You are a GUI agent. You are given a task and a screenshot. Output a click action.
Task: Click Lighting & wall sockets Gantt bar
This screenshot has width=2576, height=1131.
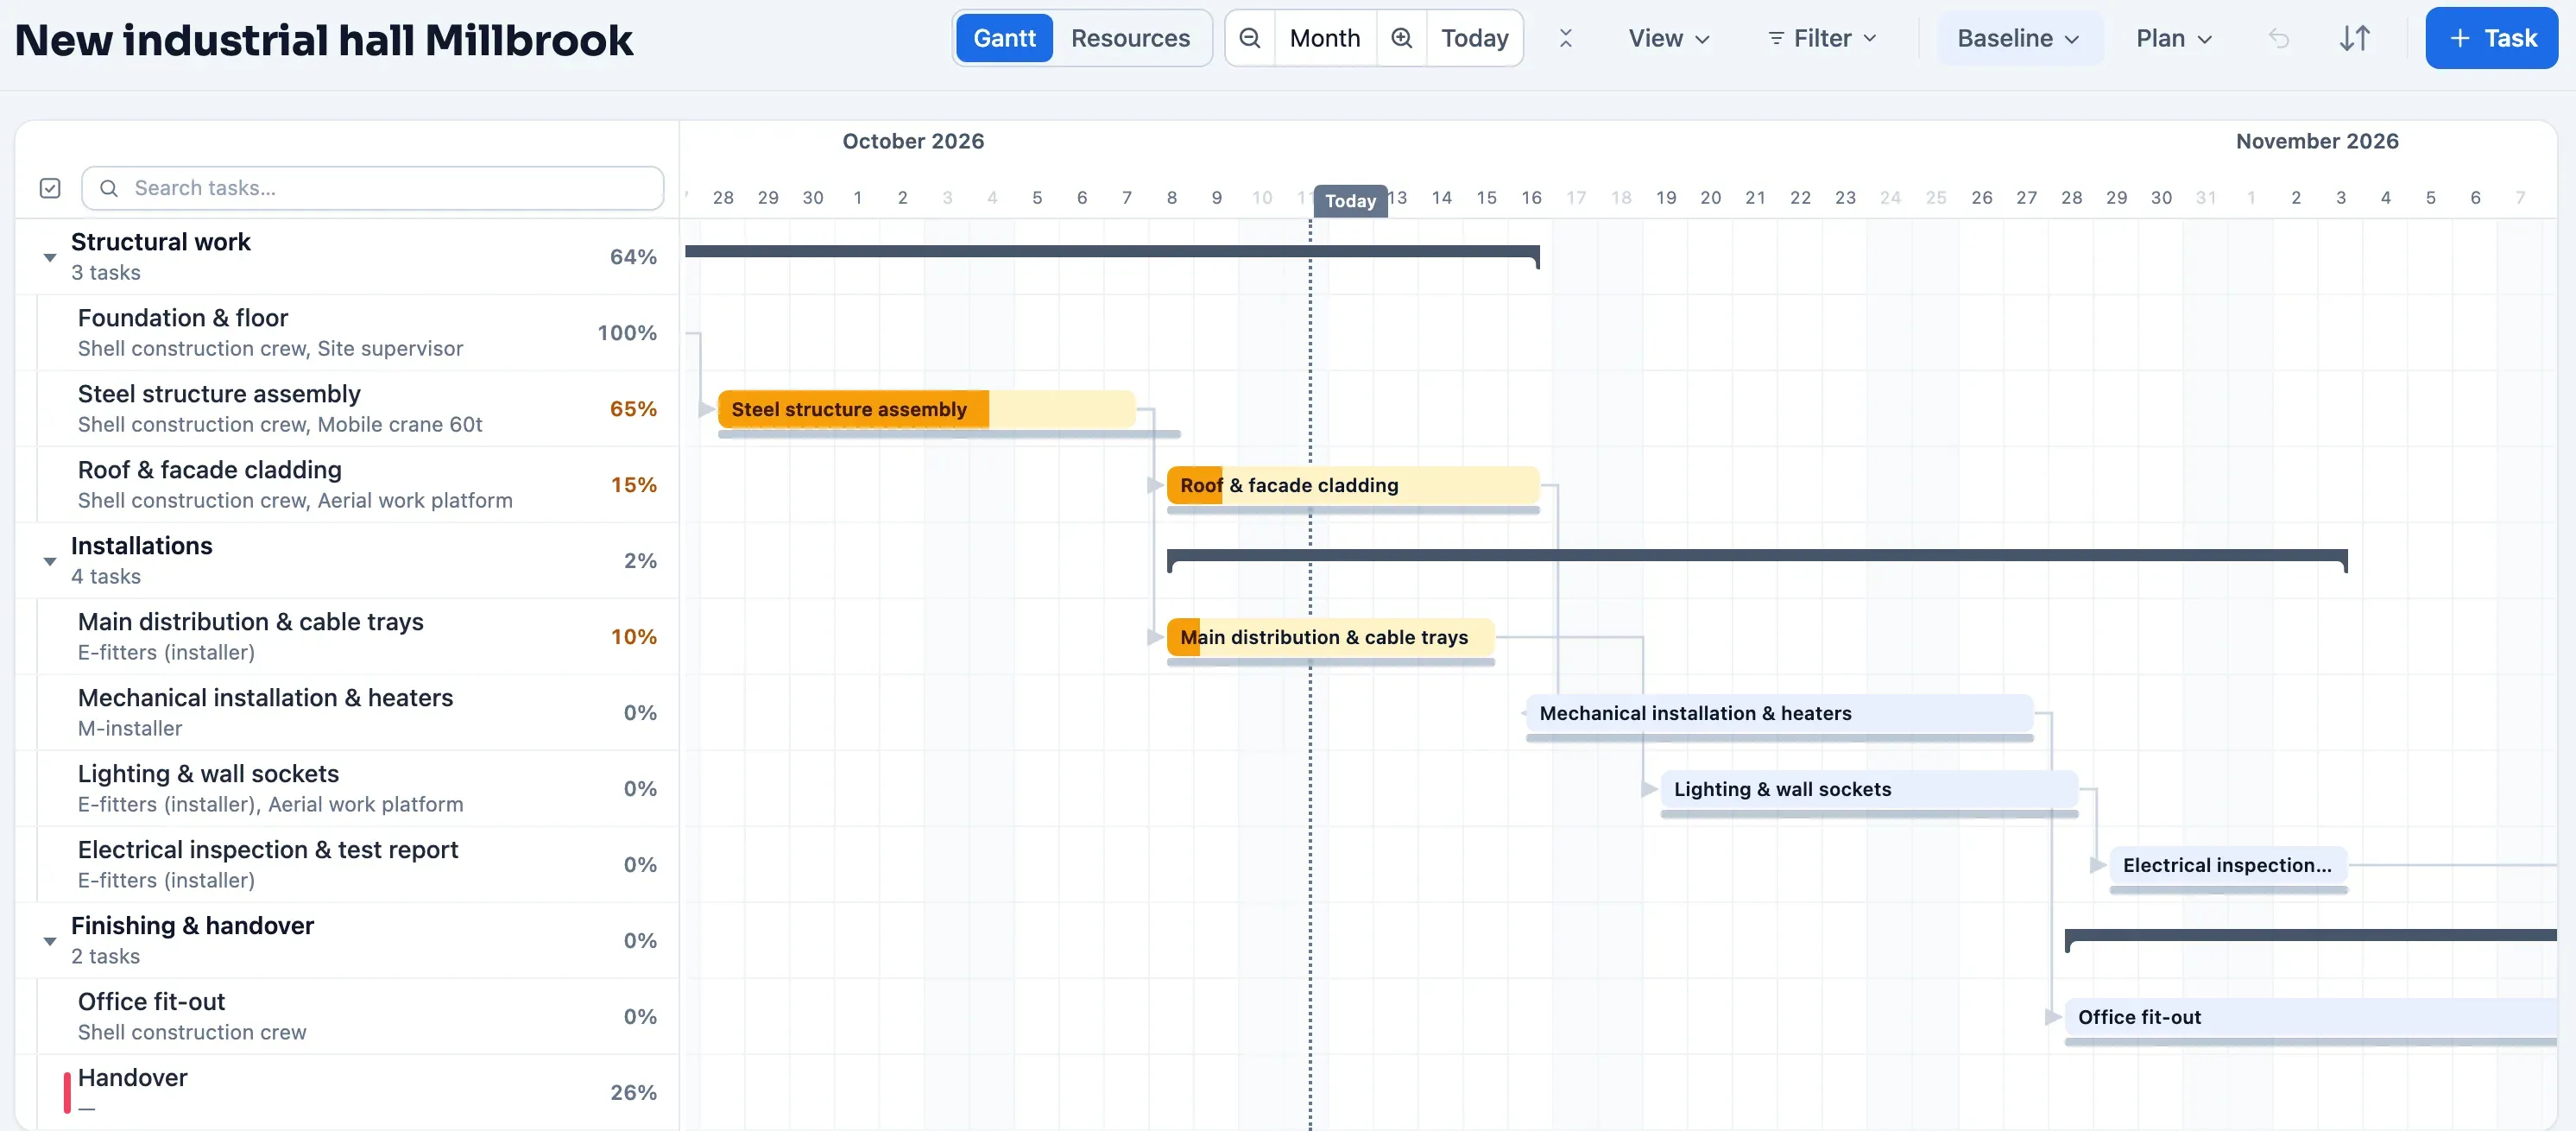(1869, 789)
